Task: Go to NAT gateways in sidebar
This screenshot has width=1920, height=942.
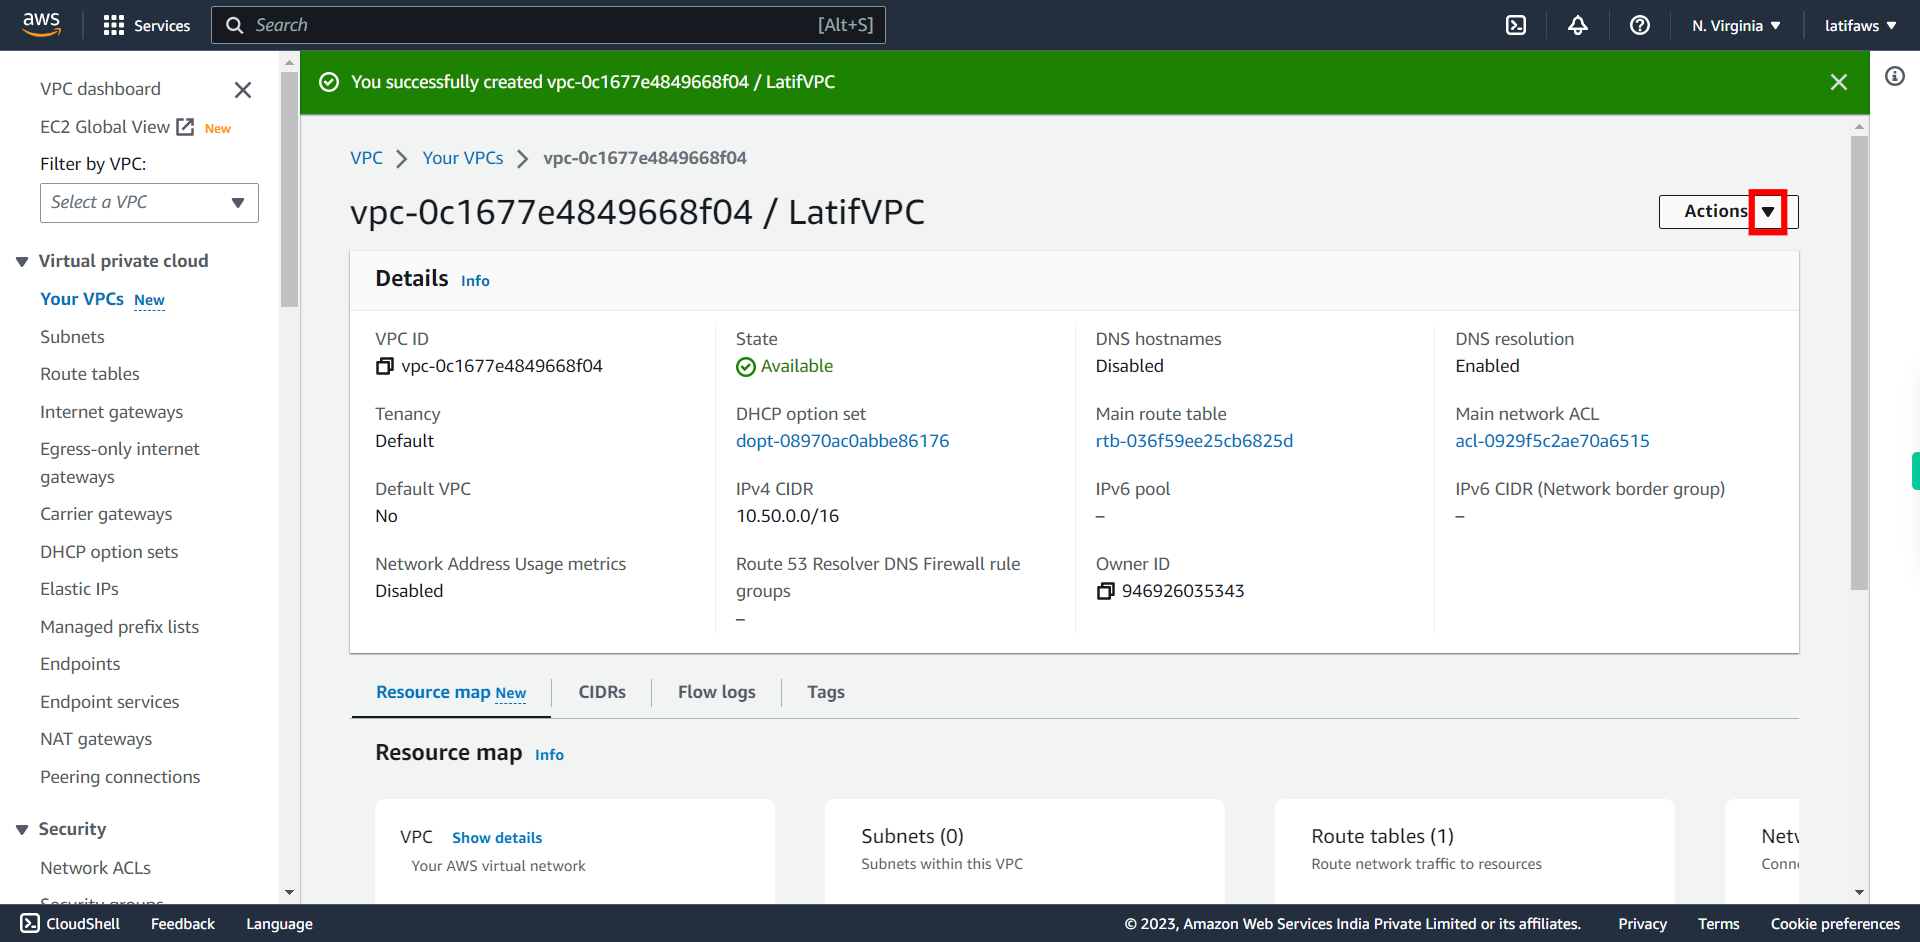Action: (x=96, y=739)
